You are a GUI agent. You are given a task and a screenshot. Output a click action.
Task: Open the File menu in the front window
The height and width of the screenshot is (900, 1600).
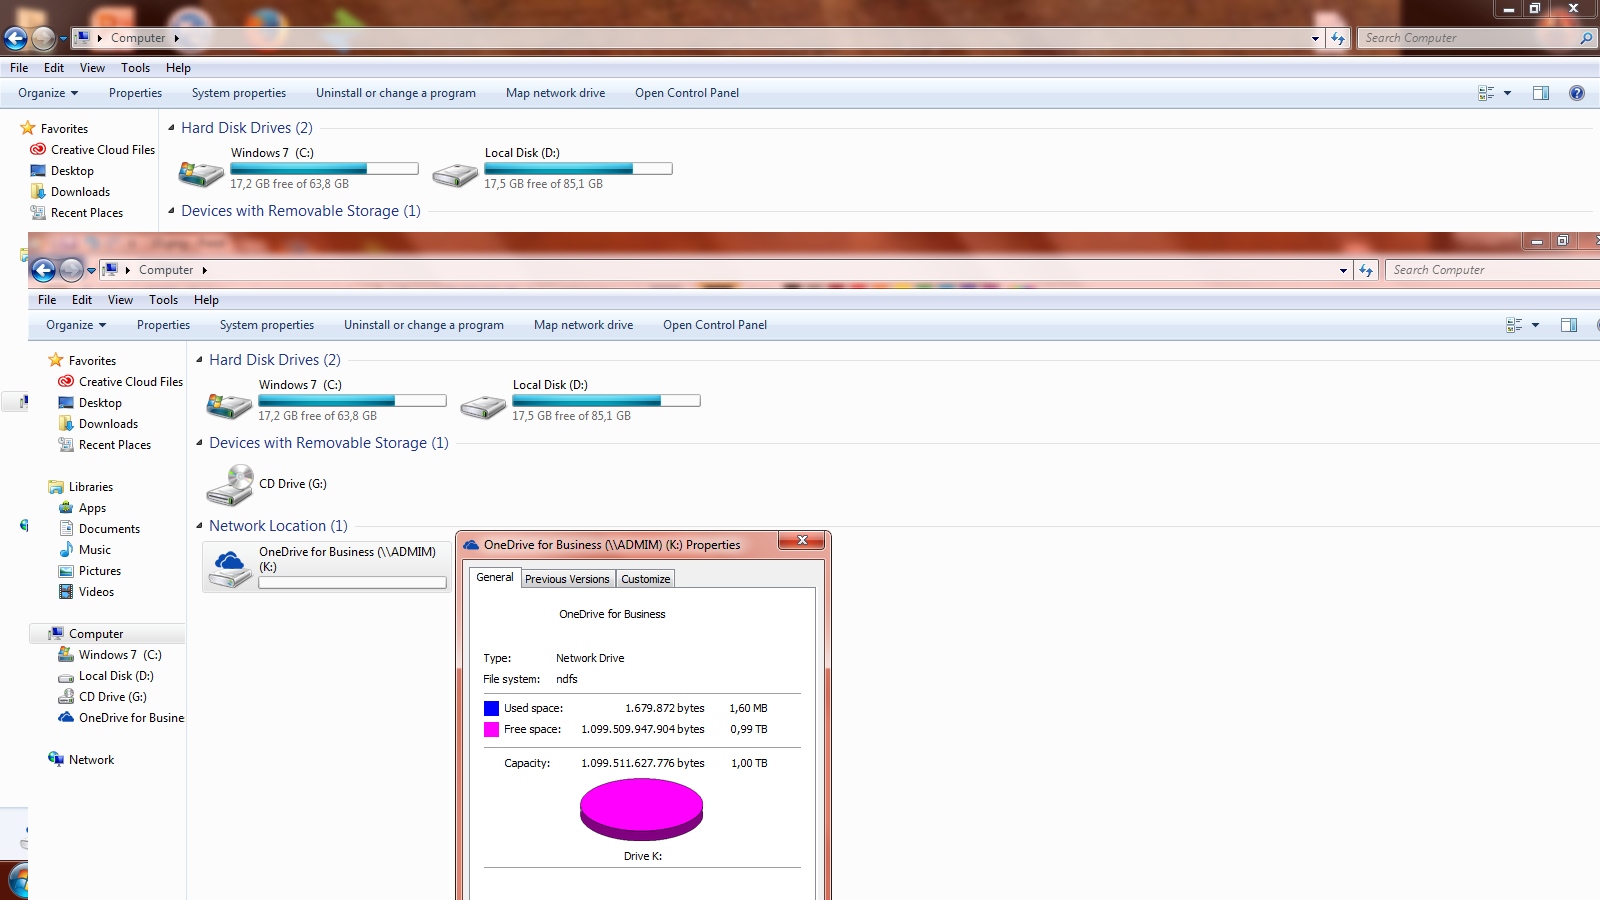[x=47, y=300]
